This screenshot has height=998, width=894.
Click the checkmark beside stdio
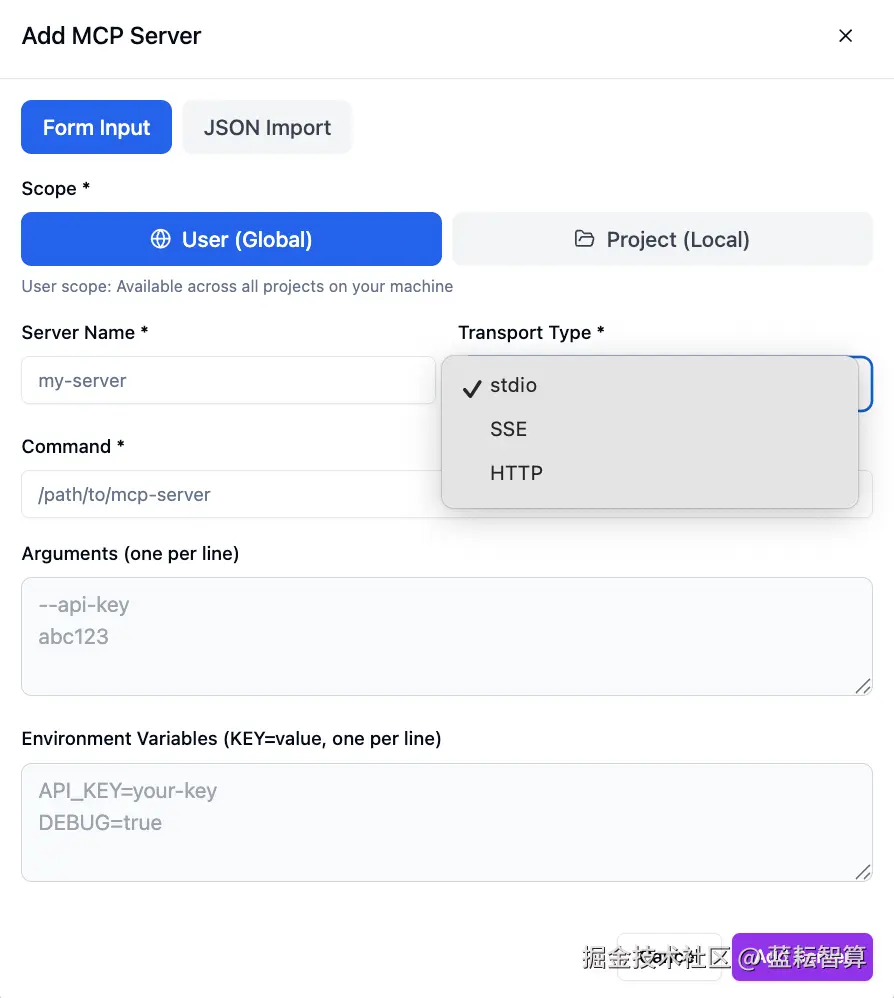point(472,386)
